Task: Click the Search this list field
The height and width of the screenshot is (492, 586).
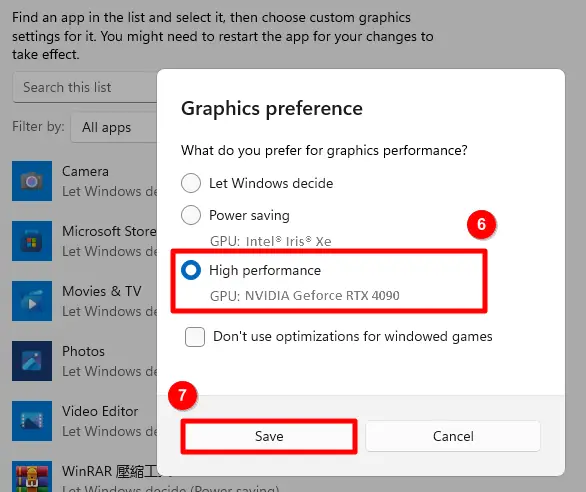Action: 85,87
